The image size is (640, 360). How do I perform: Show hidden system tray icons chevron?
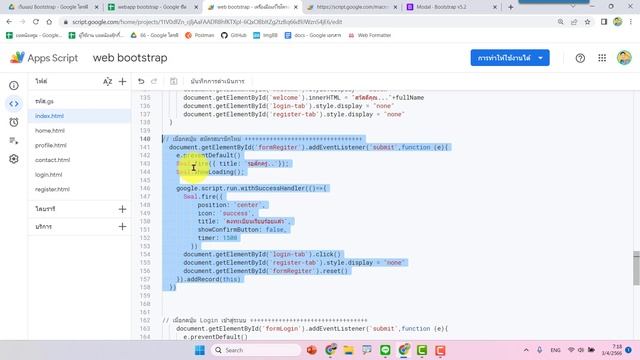(526, 350)
